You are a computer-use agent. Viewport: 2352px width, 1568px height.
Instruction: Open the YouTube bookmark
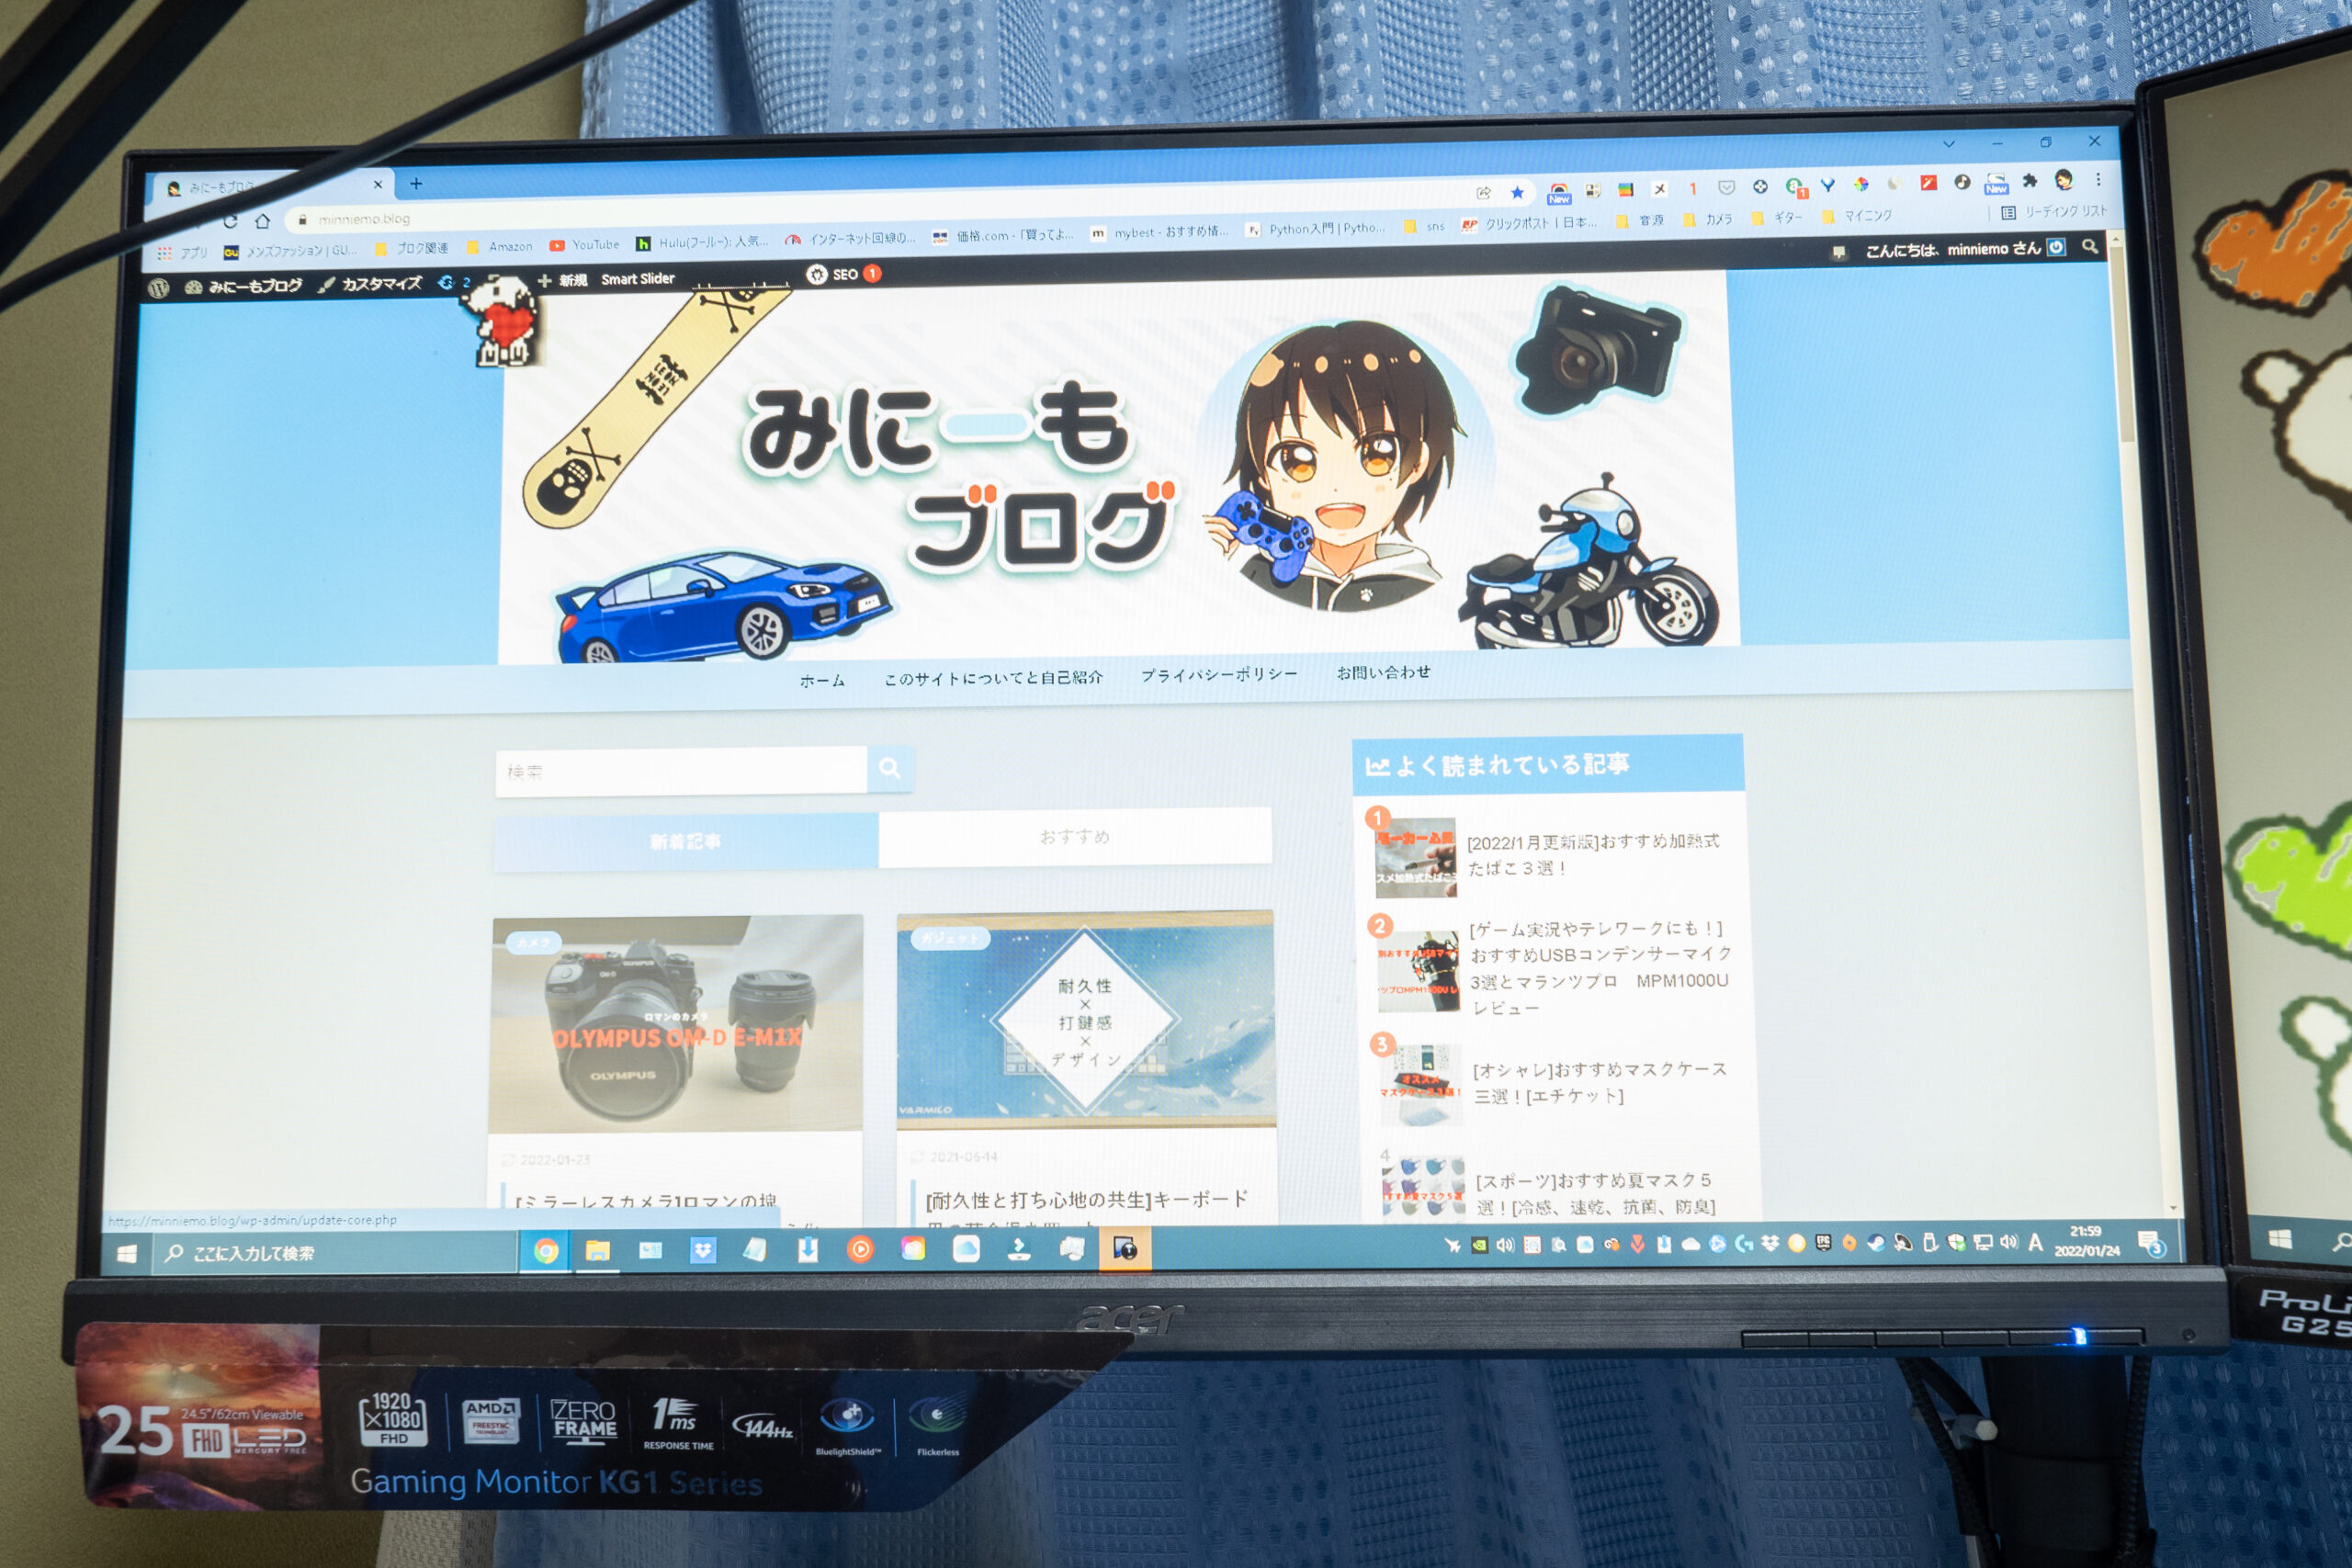pos(585,245)
